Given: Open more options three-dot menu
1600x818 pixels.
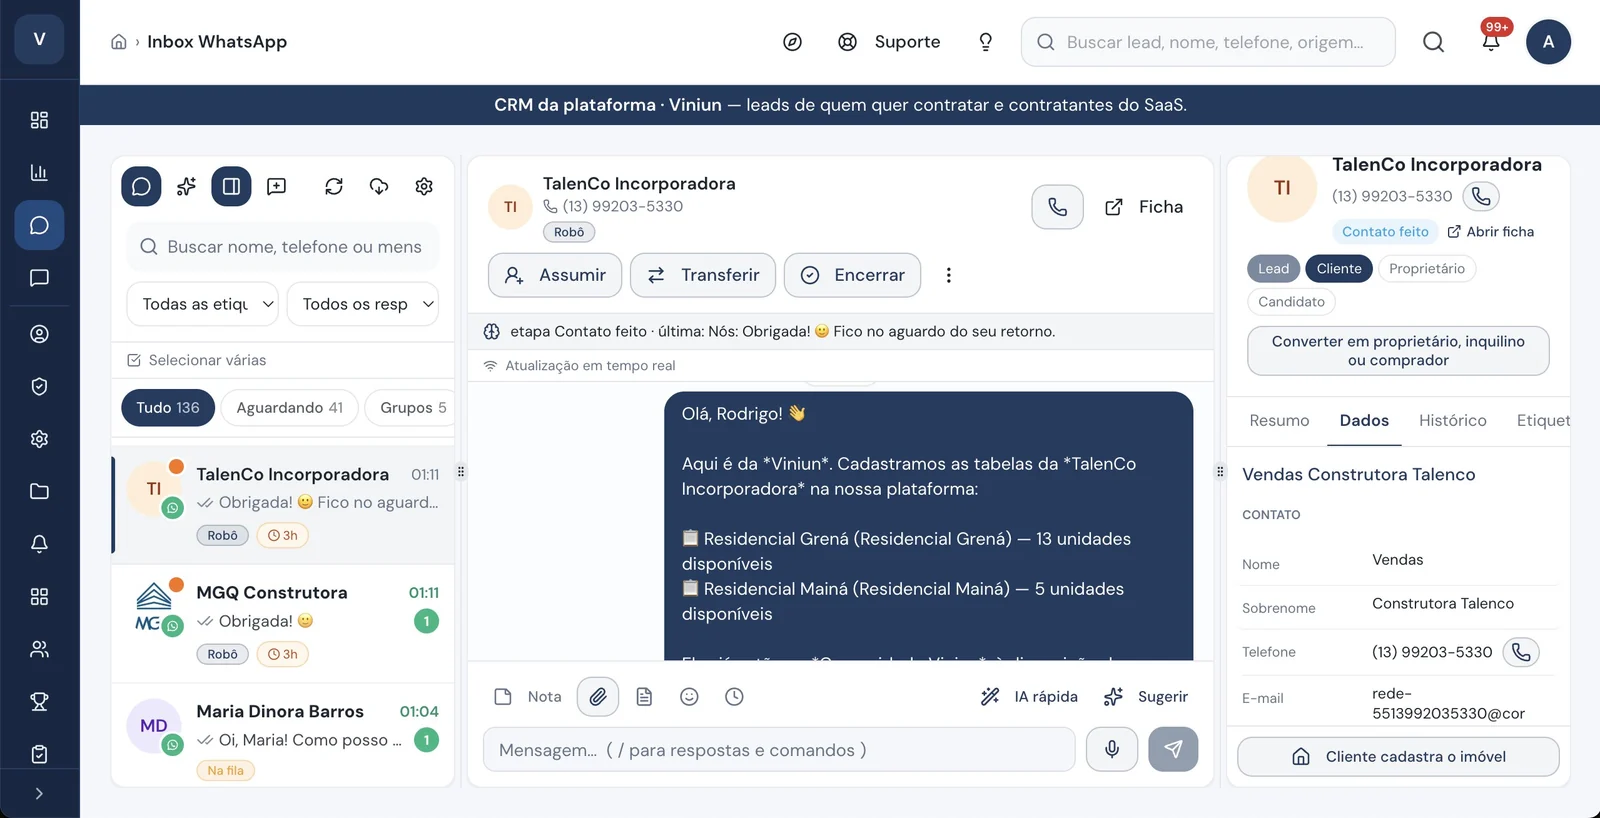Looking at the screenshot, I should click(949, 275).
